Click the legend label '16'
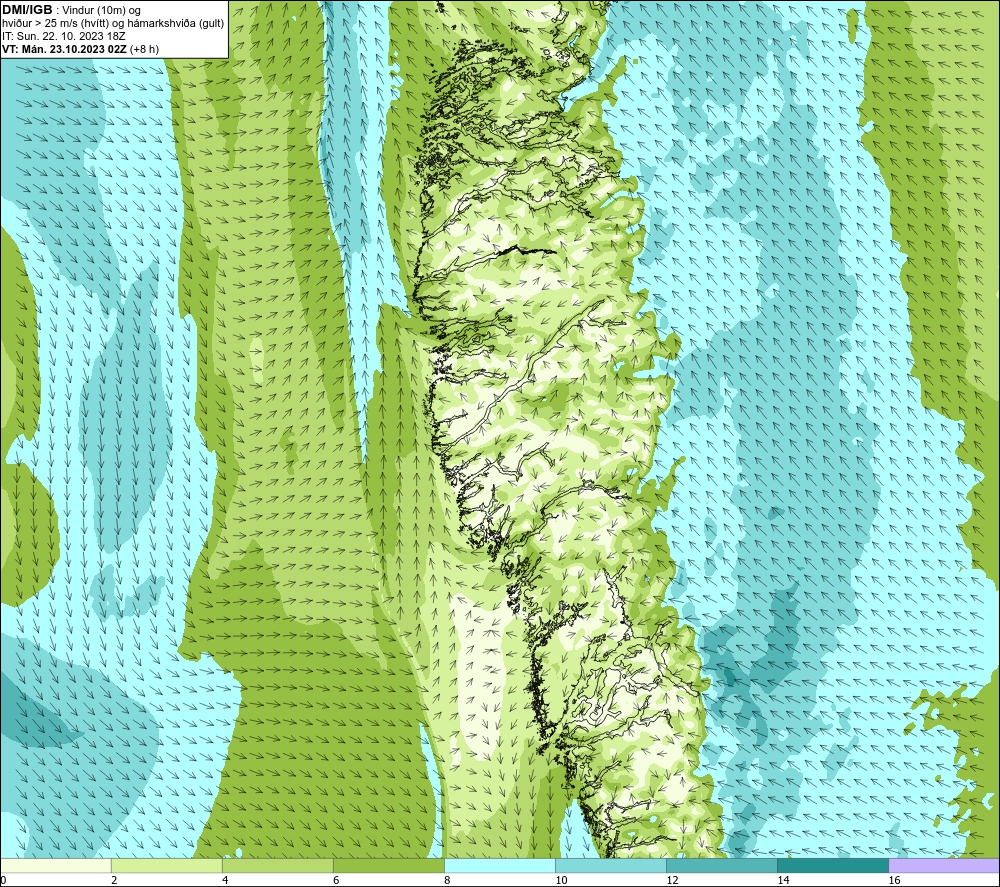Viewport: 1000px width, 887px height. point(894,880)
